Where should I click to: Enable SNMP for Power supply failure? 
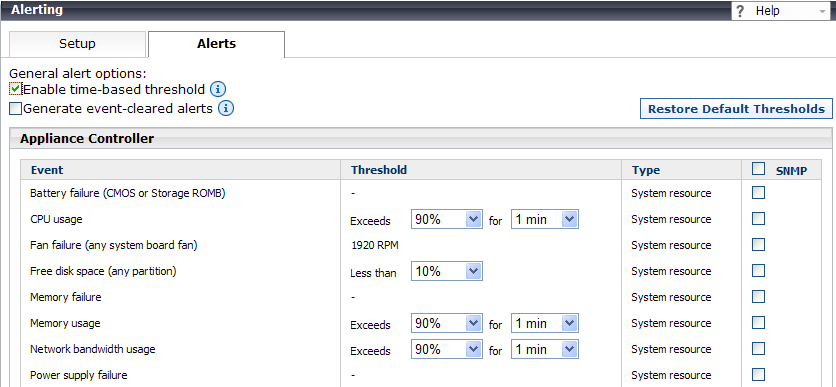(x=758, y=374)
